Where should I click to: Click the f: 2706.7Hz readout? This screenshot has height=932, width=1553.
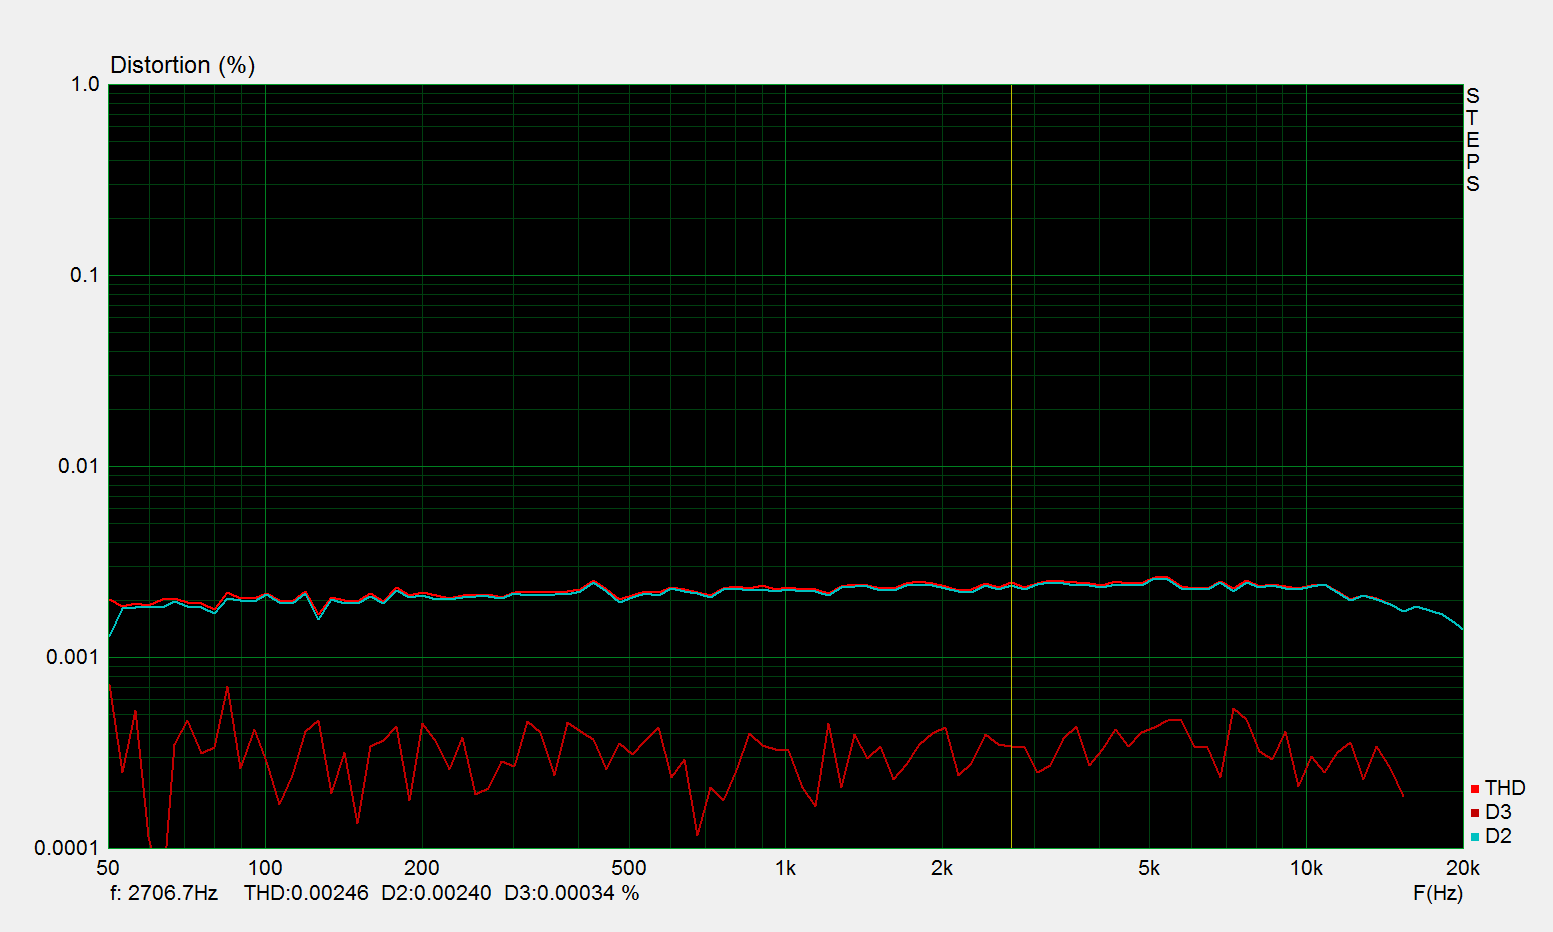164,893
